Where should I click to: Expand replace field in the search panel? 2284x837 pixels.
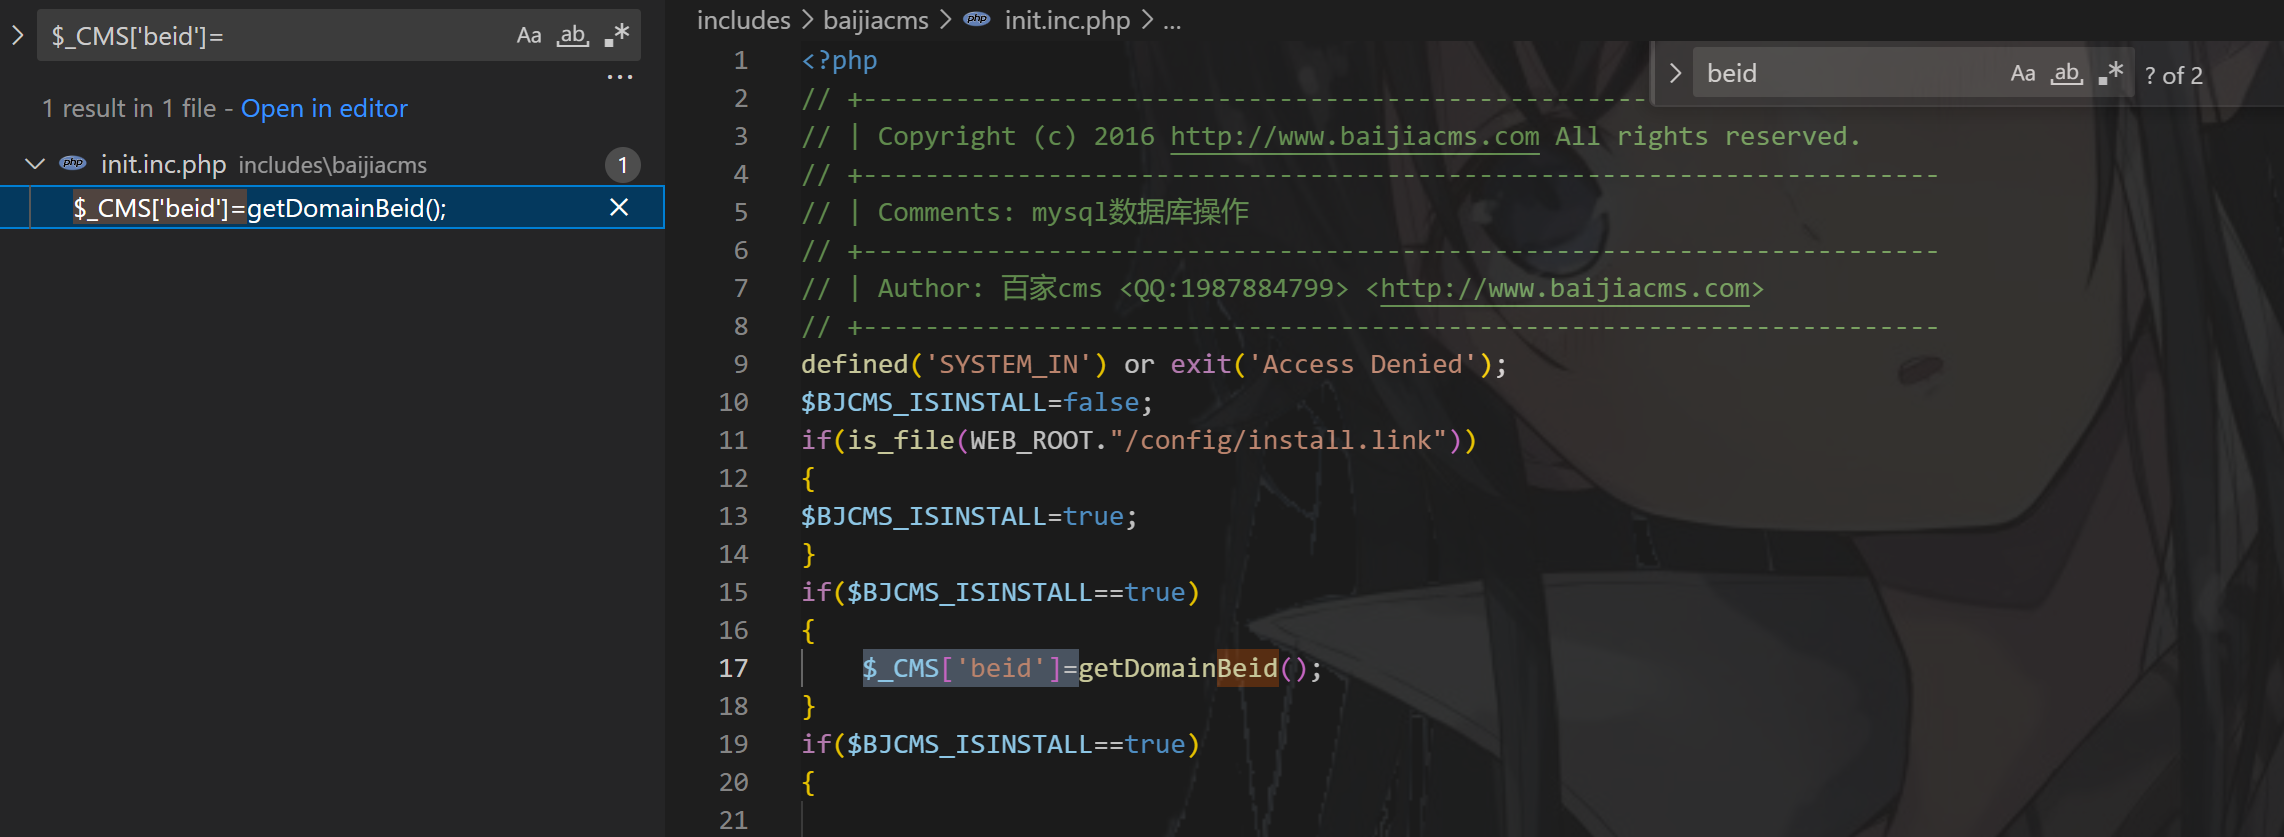[17, 36]
